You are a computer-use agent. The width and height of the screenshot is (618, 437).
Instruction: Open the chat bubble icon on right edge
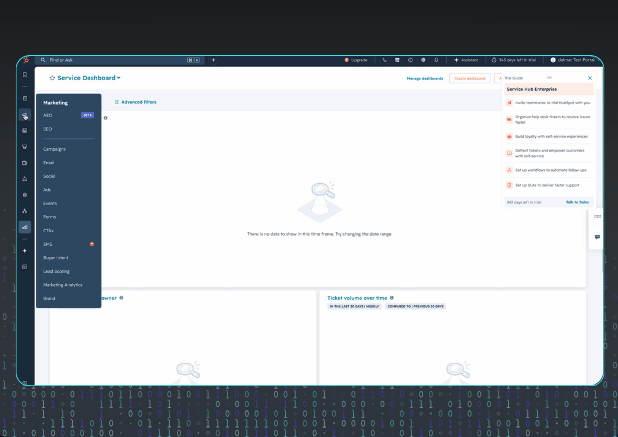point(598,237)
